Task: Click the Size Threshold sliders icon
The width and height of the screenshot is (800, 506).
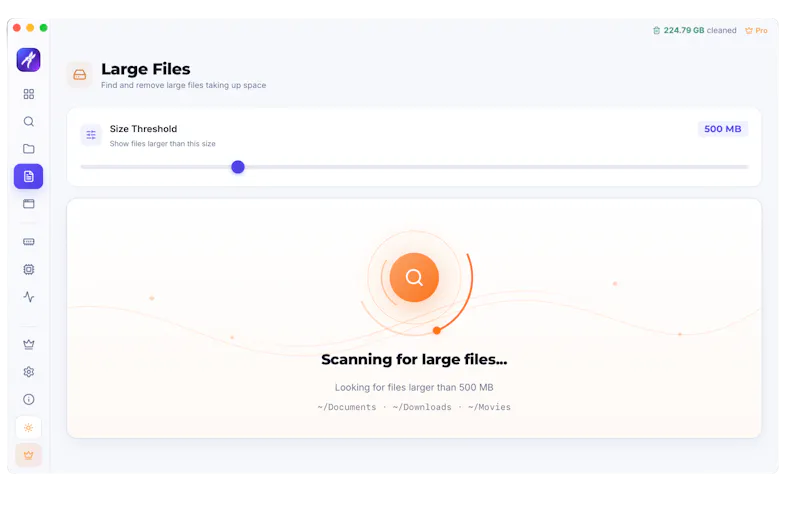Action: click(91, 135)
